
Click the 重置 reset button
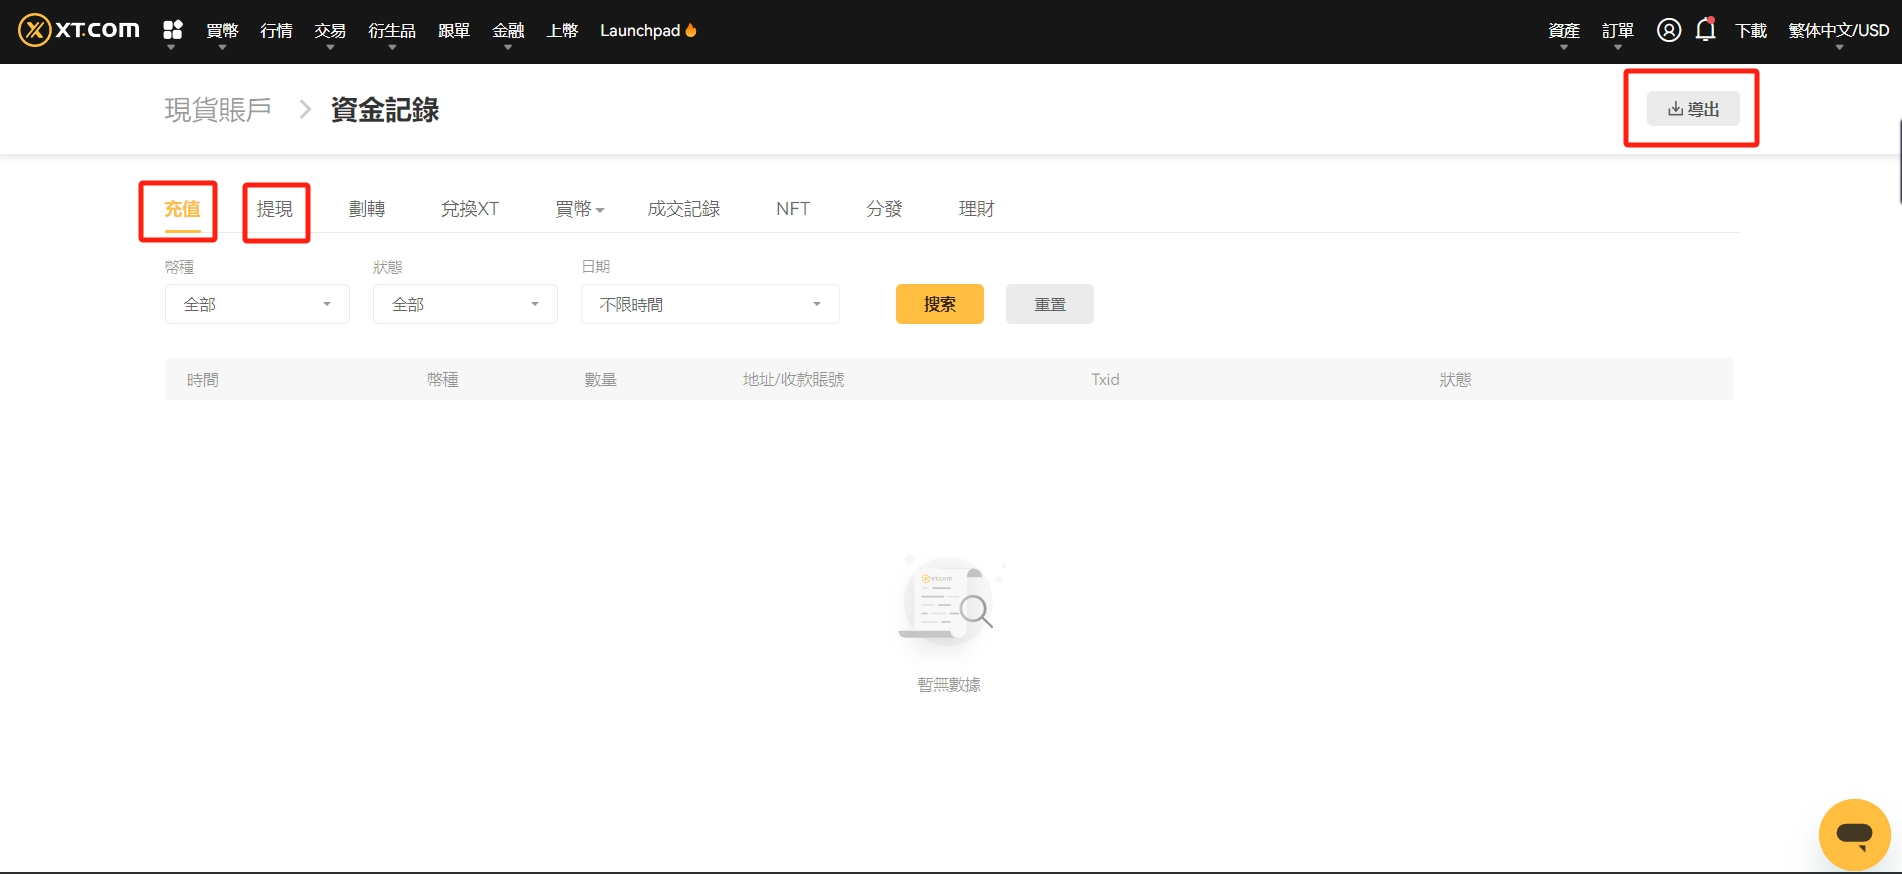pos(1050,304)
